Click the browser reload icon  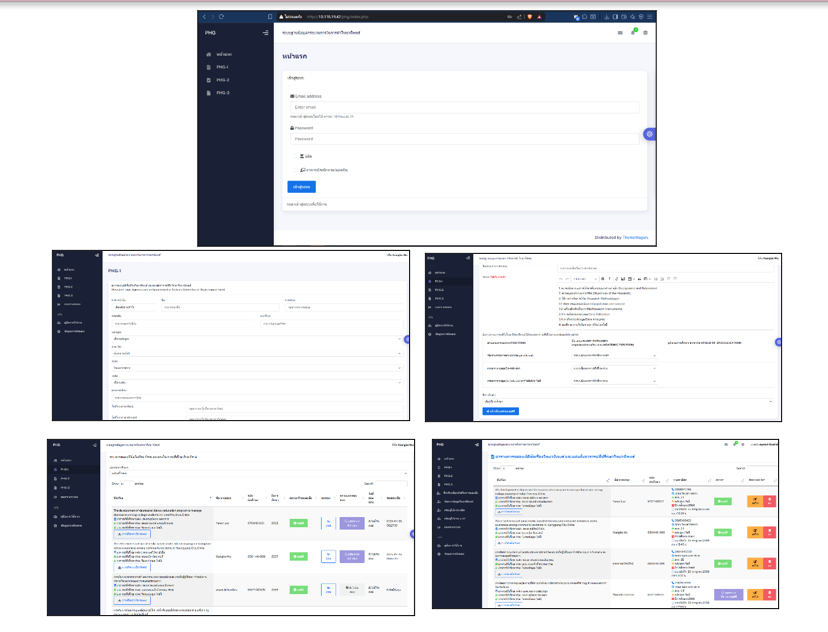(x=221, y=18)
